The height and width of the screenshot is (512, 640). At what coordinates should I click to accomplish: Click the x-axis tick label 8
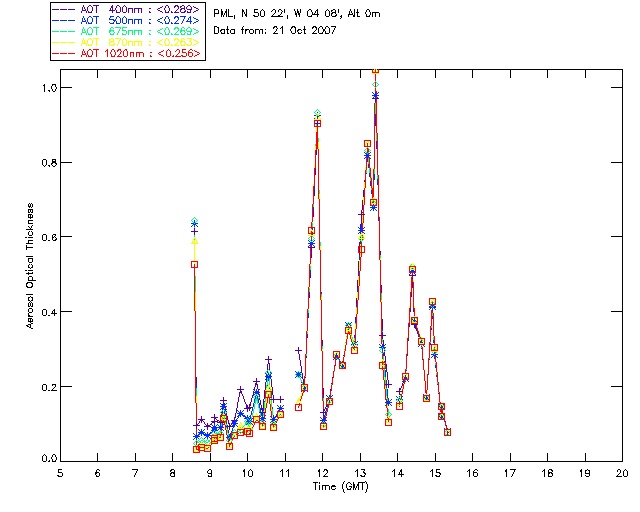(x=173, y=473)
